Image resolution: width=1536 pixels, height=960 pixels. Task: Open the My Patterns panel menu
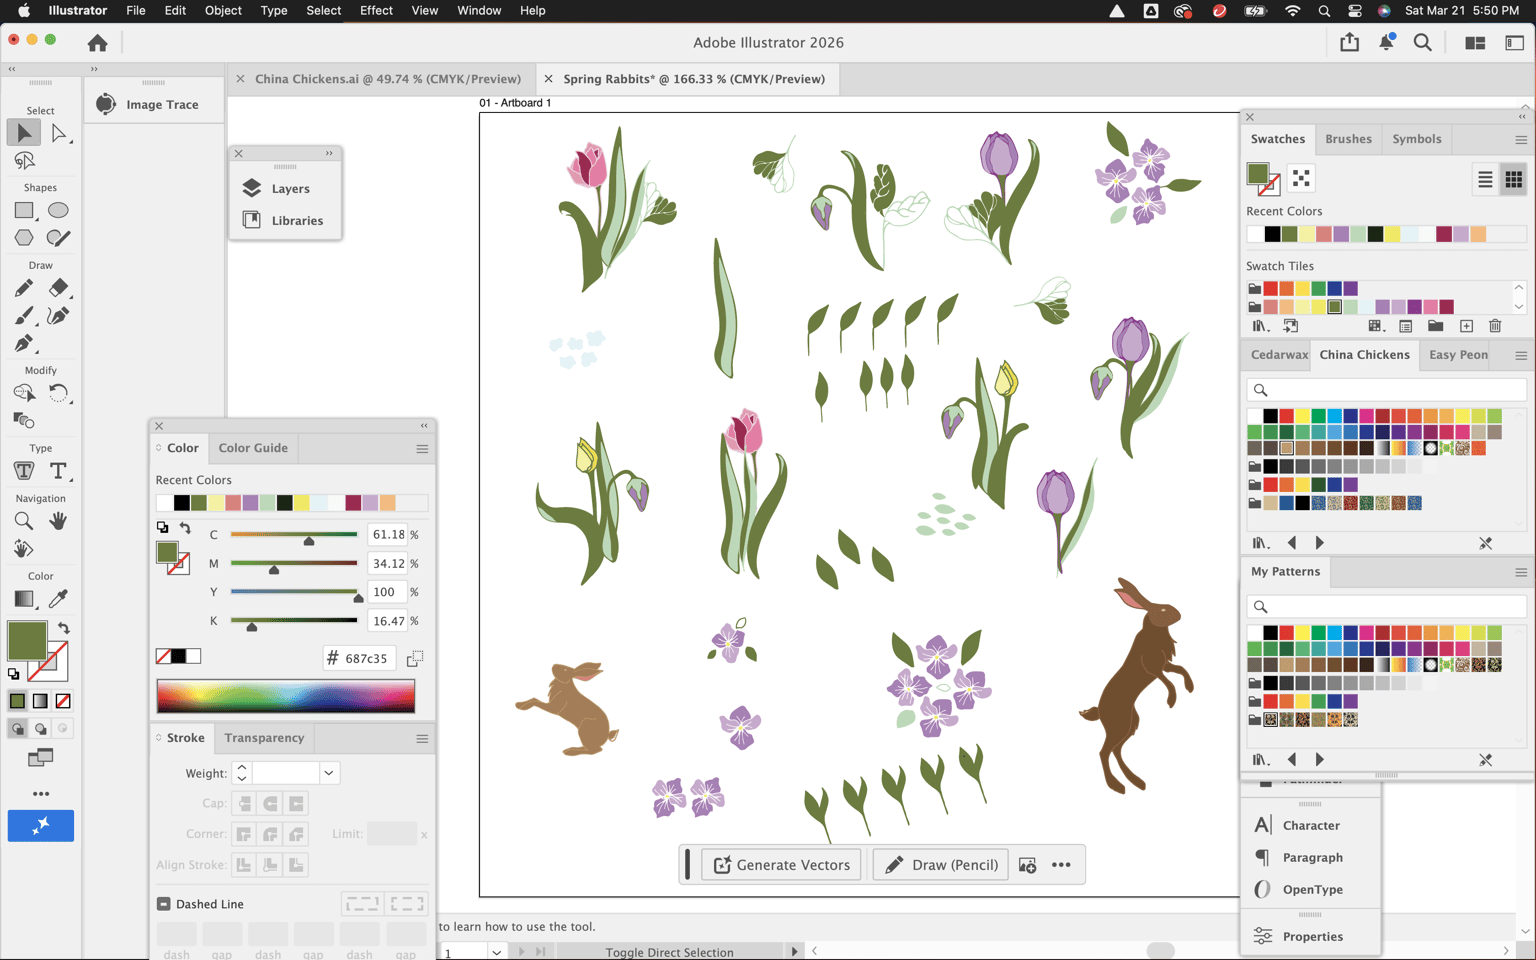pyautogui.click(x=1521, y=573)
